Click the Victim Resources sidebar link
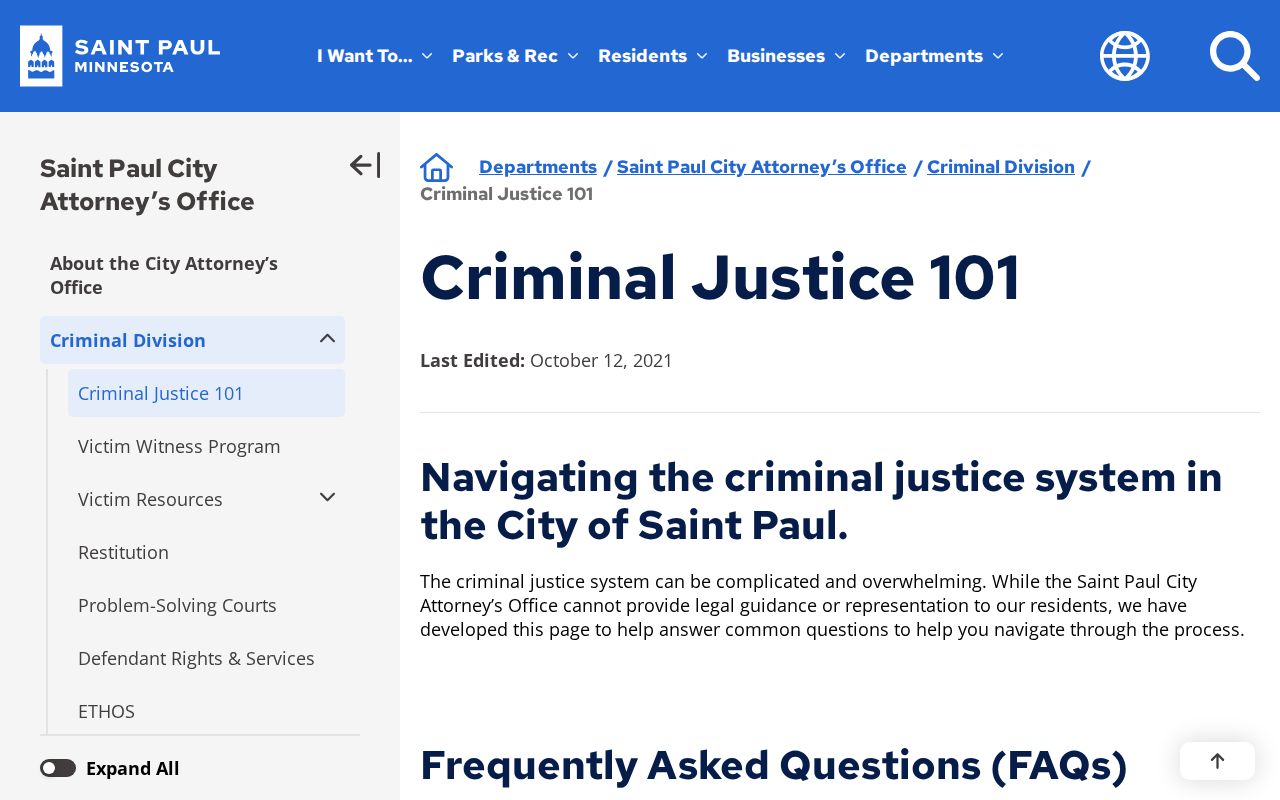Viewport: 1280px width, 800px height. [x=150, y=499]
